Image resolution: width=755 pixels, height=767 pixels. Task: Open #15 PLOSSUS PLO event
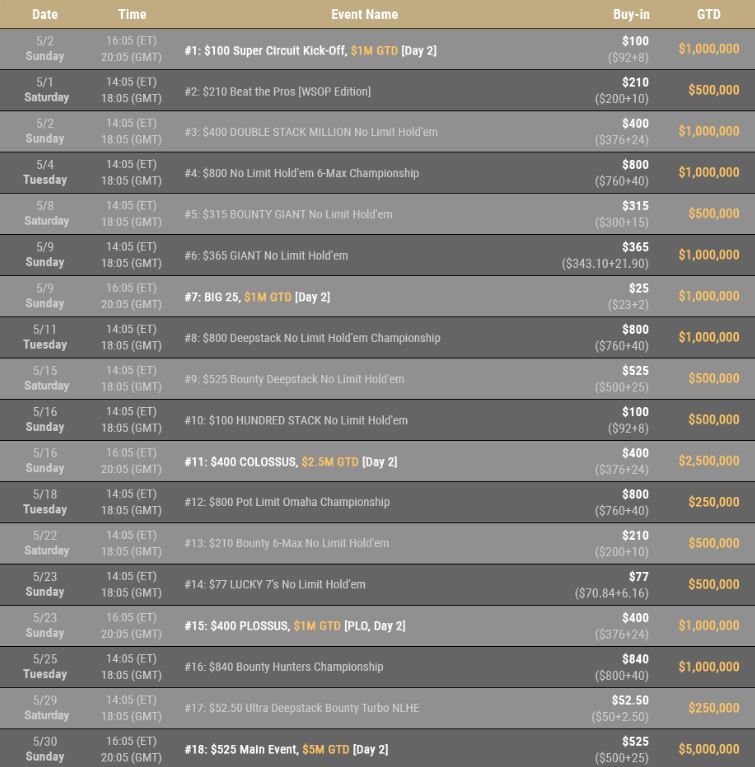295,626
